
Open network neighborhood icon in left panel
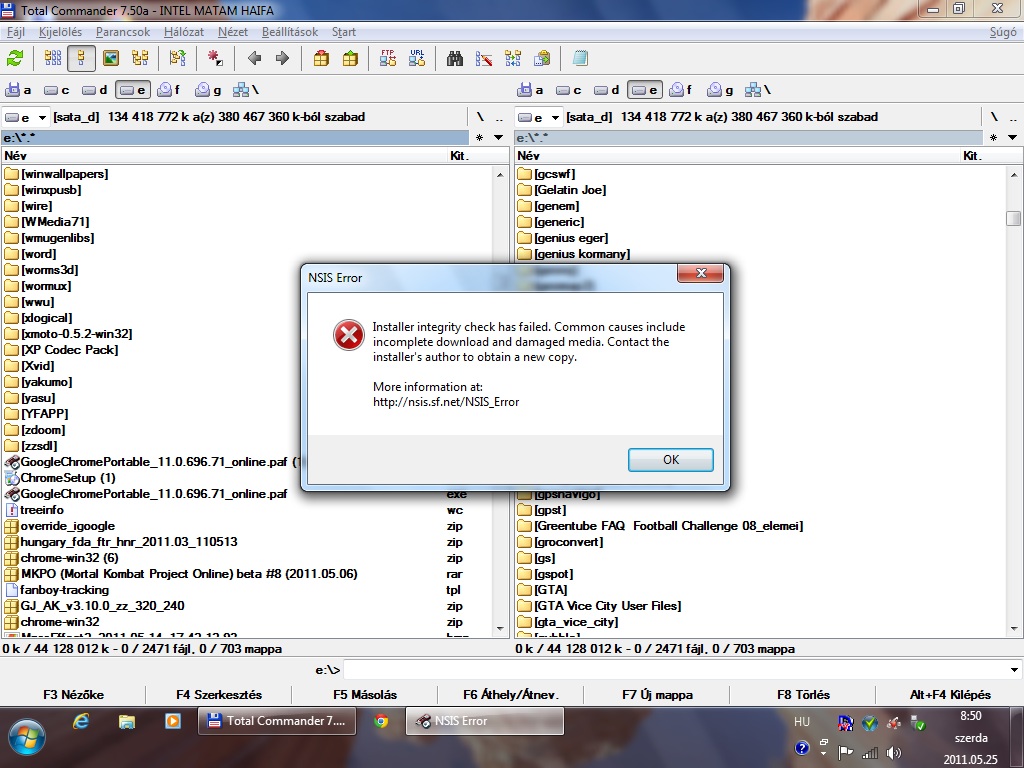click(246, 90)
